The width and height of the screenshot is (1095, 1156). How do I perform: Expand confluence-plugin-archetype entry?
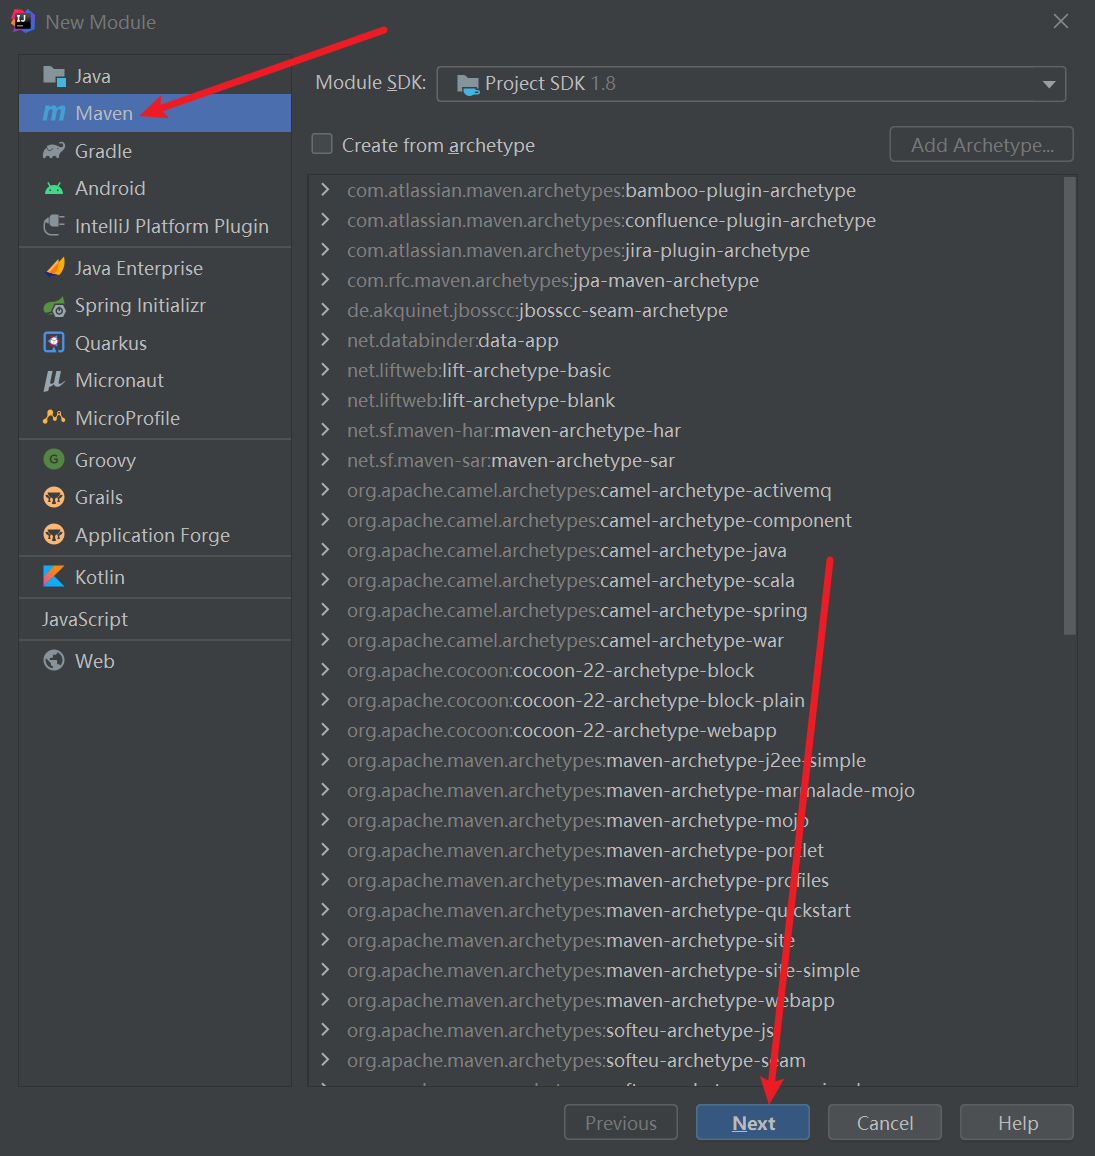[325, 220]
